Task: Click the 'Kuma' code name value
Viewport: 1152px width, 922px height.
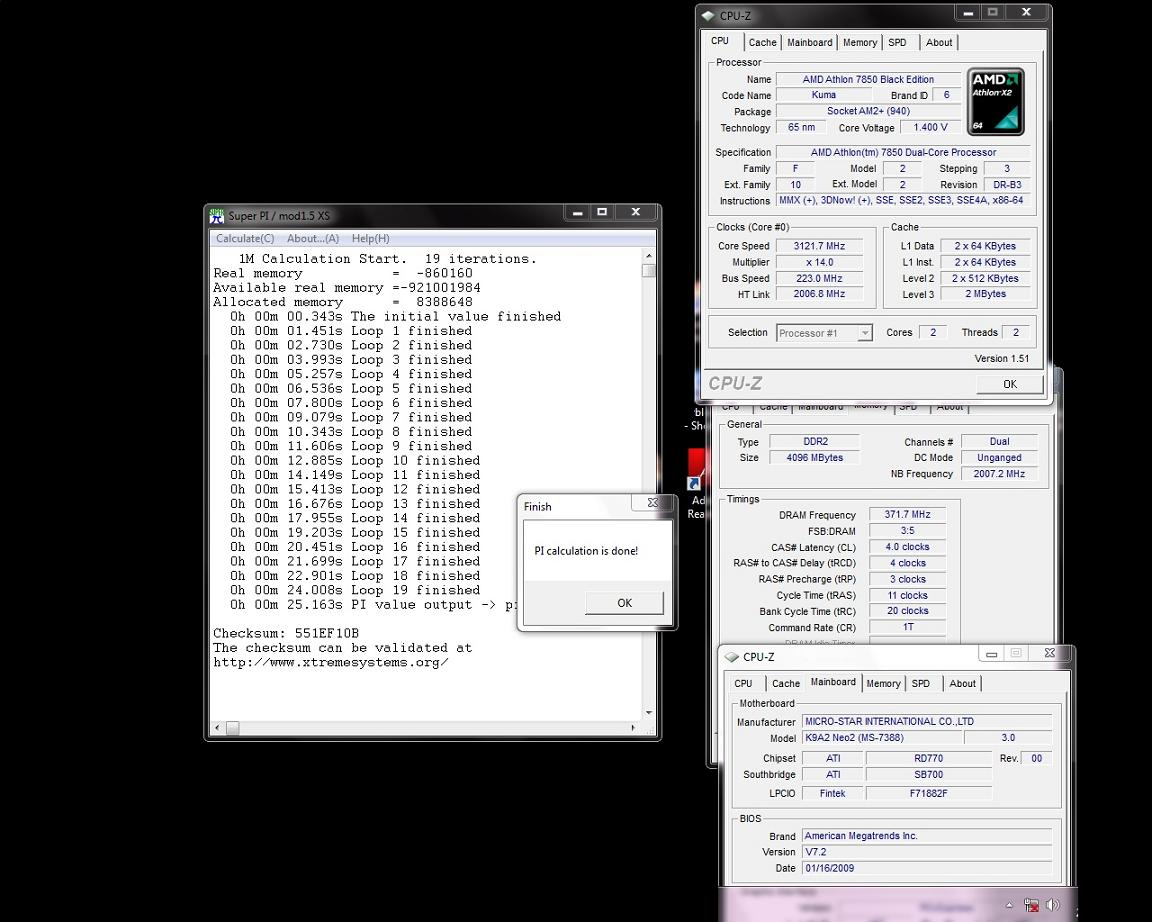Action: pos(824,95)
